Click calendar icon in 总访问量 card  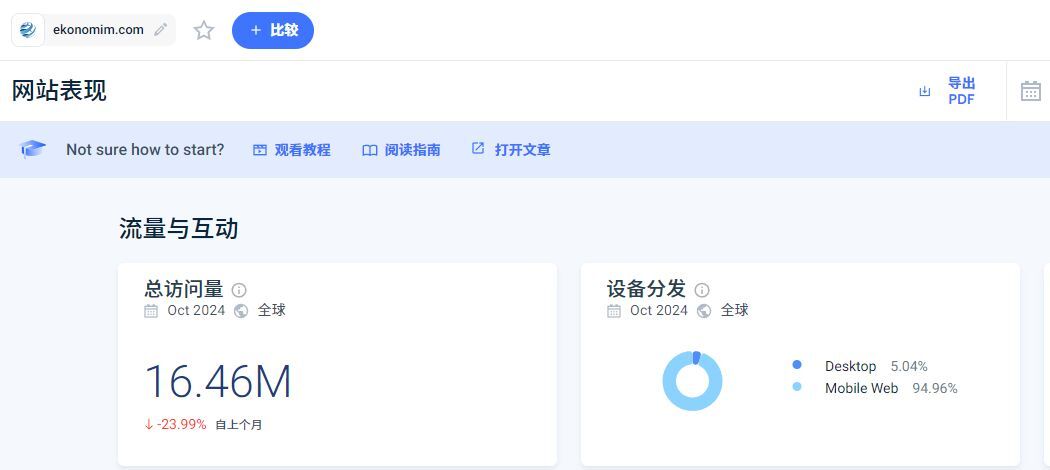pos(151,311)
